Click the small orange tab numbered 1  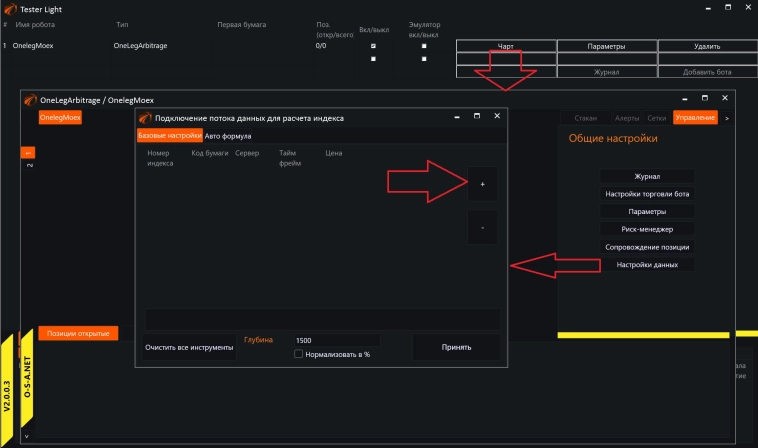pos(28,152)
